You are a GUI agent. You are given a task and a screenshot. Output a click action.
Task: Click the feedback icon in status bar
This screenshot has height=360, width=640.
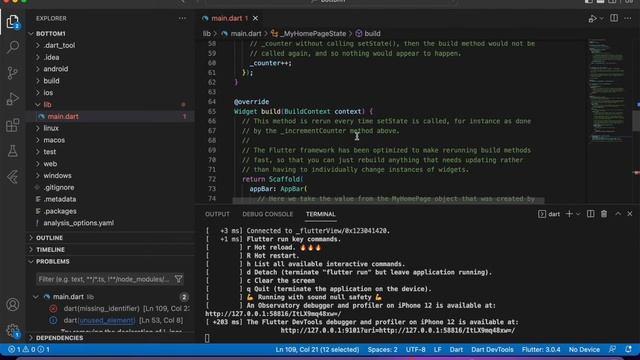(612, 349)
